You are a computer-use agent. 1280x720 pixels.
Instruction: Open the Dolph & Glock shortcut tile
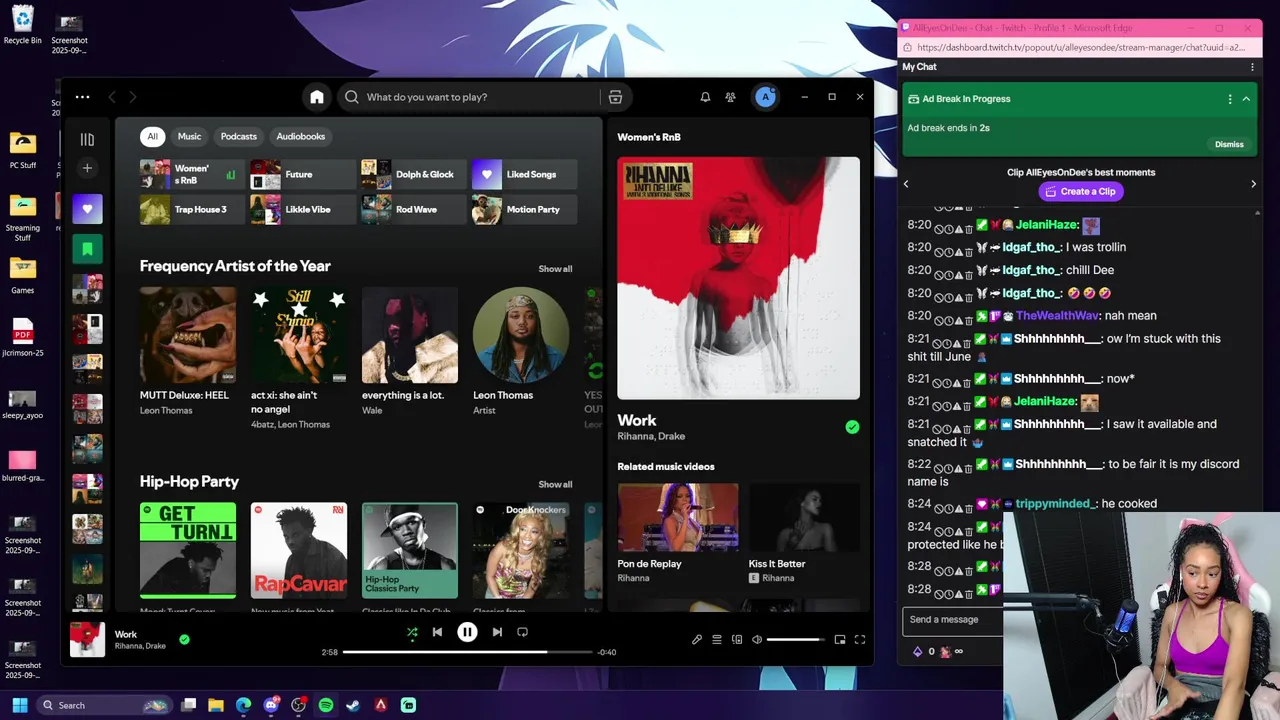click(413, 174)
